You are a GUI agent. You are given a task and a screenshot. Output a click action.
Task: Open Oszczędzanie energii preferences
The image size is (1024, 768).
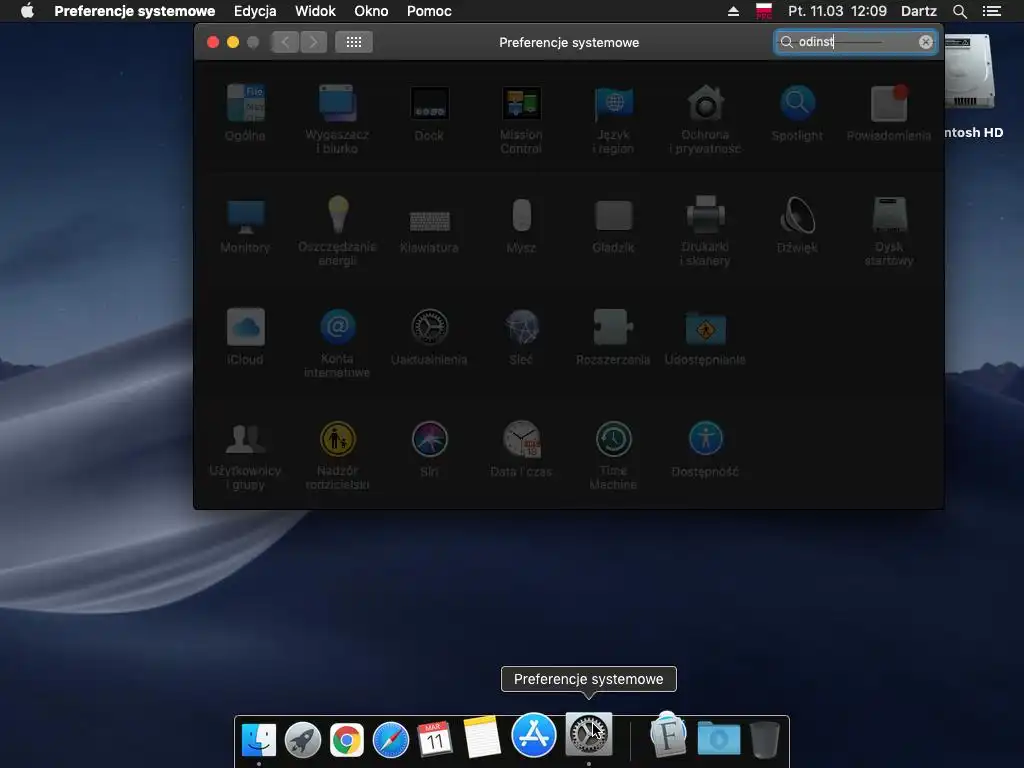click(x=337, y=231)
